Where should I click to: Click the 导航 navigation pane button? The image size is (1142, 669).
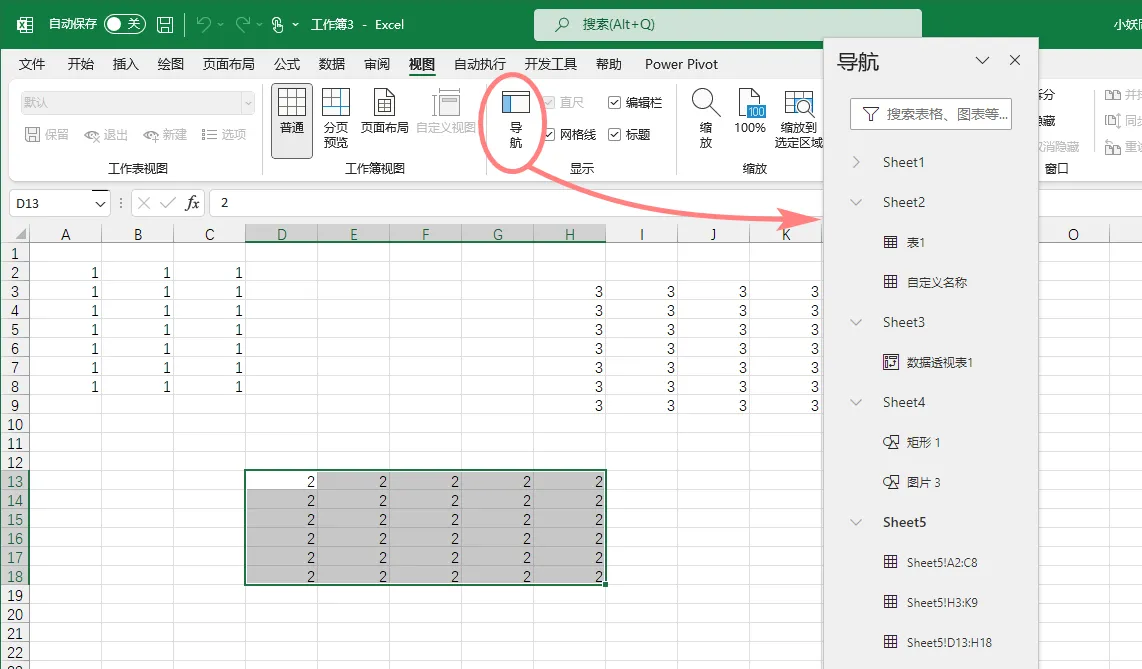516,120
